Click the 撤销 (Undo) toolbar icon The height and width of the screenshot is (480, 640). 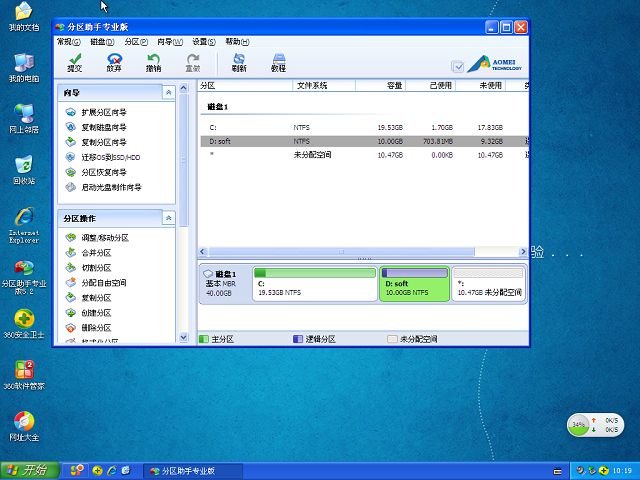click(x=153, y=63)
